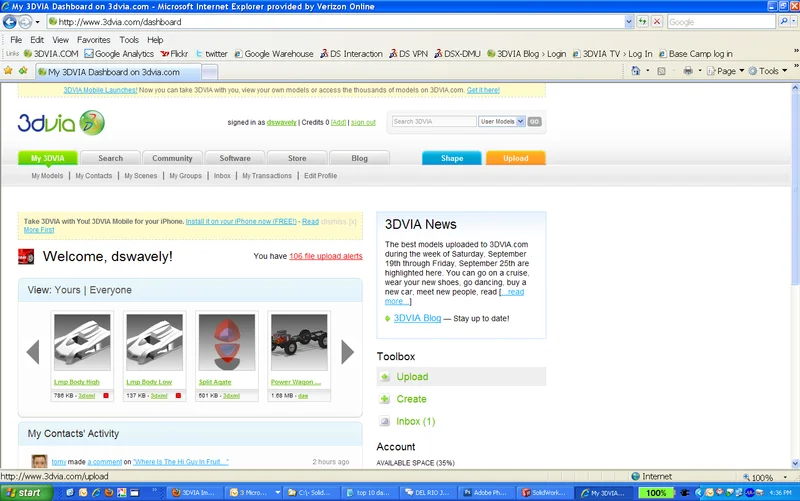
Task: Open the Split Agate model thumbnail
Action: coord(226,345)
